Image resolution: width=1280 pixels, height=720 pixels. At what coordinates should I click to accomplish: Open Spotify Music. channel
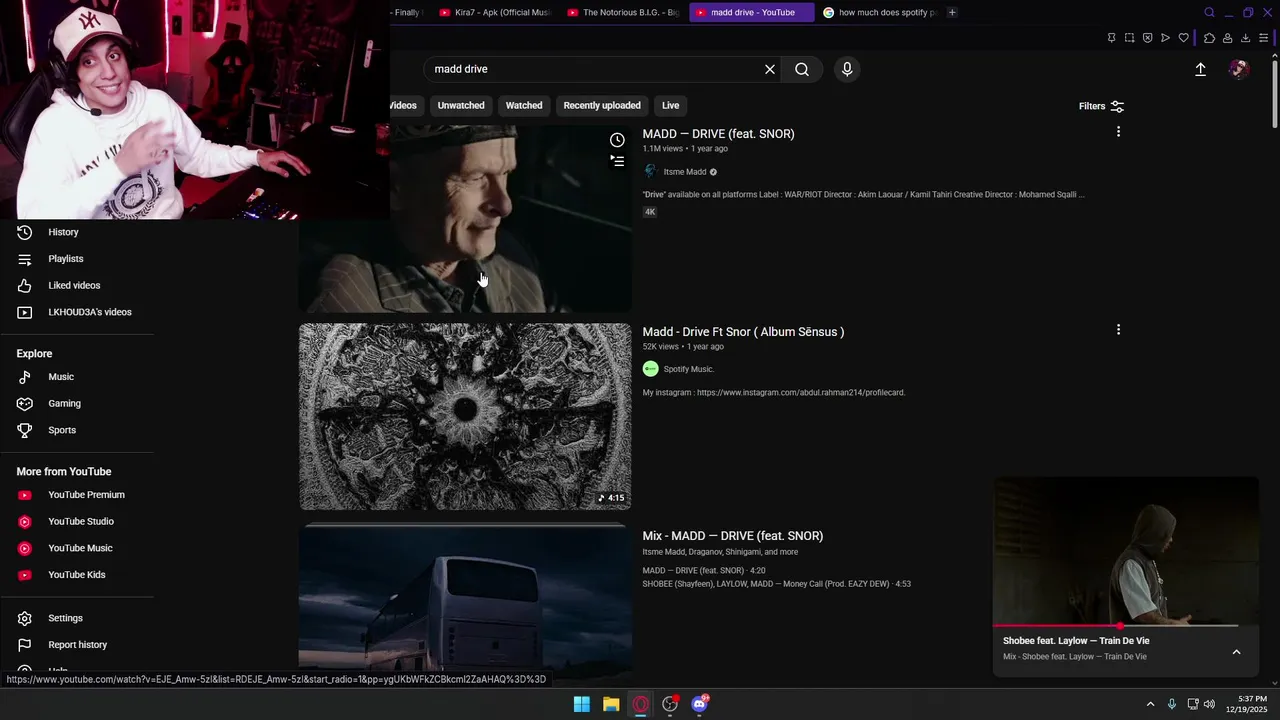coord(688,369)
